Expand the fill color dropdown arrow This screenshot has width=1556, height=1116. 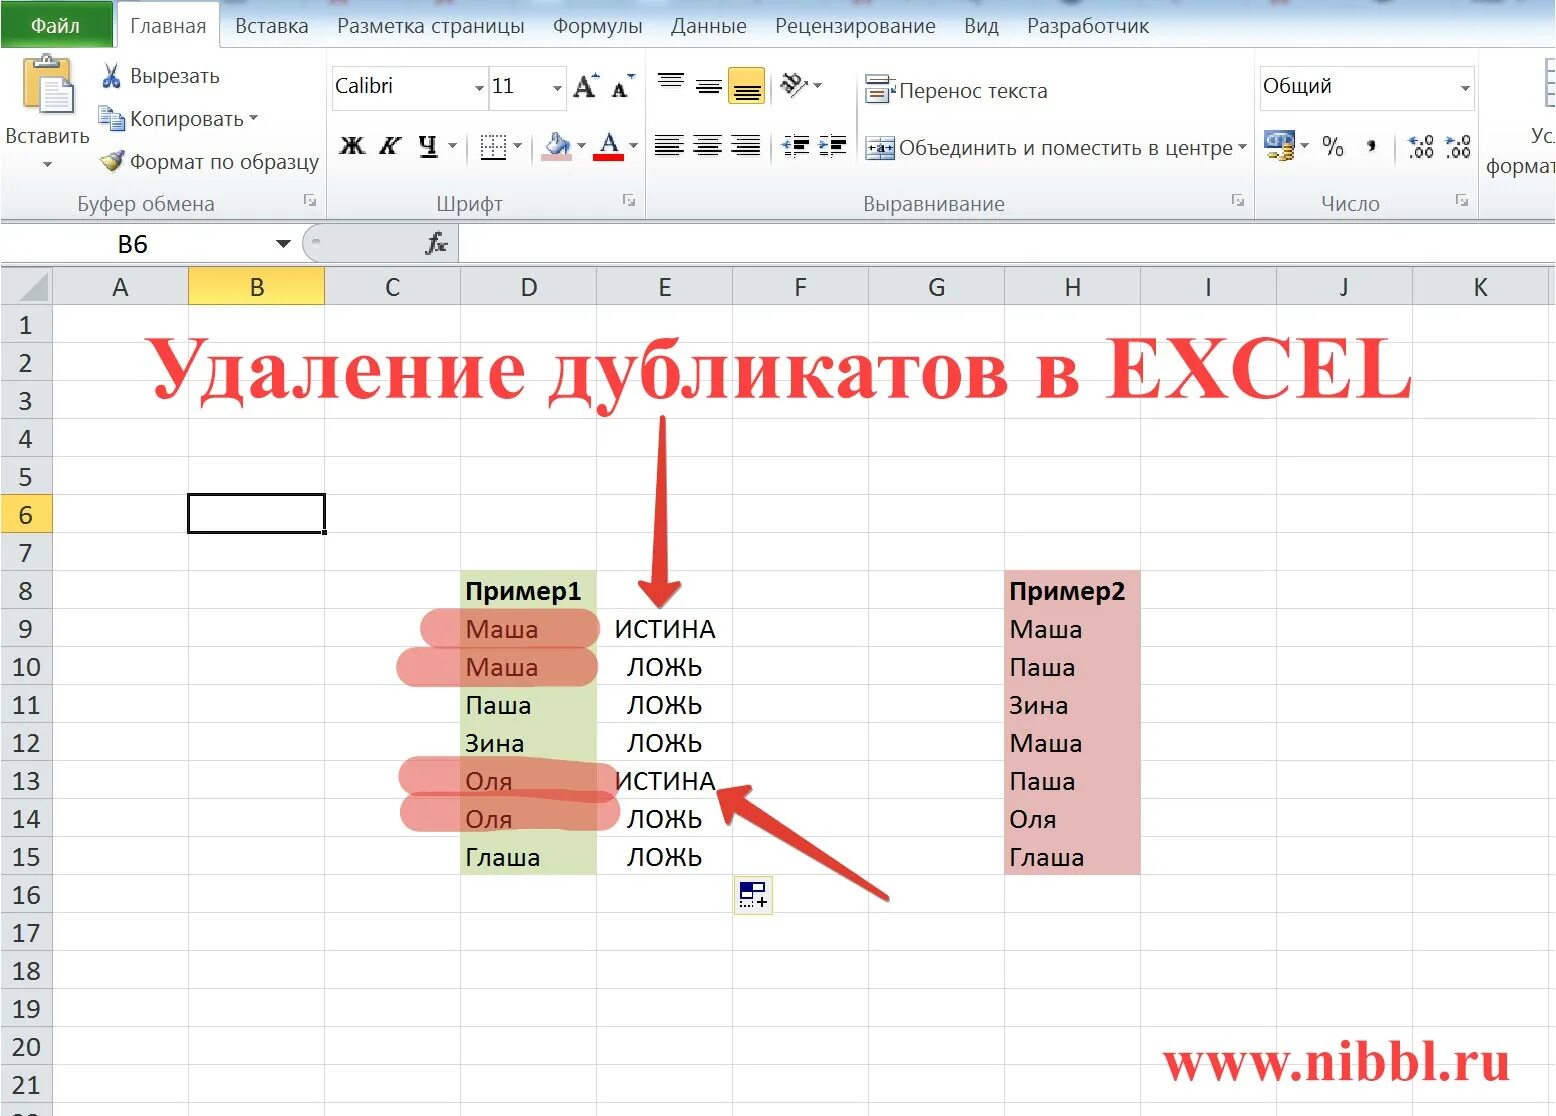click(581, 146)
